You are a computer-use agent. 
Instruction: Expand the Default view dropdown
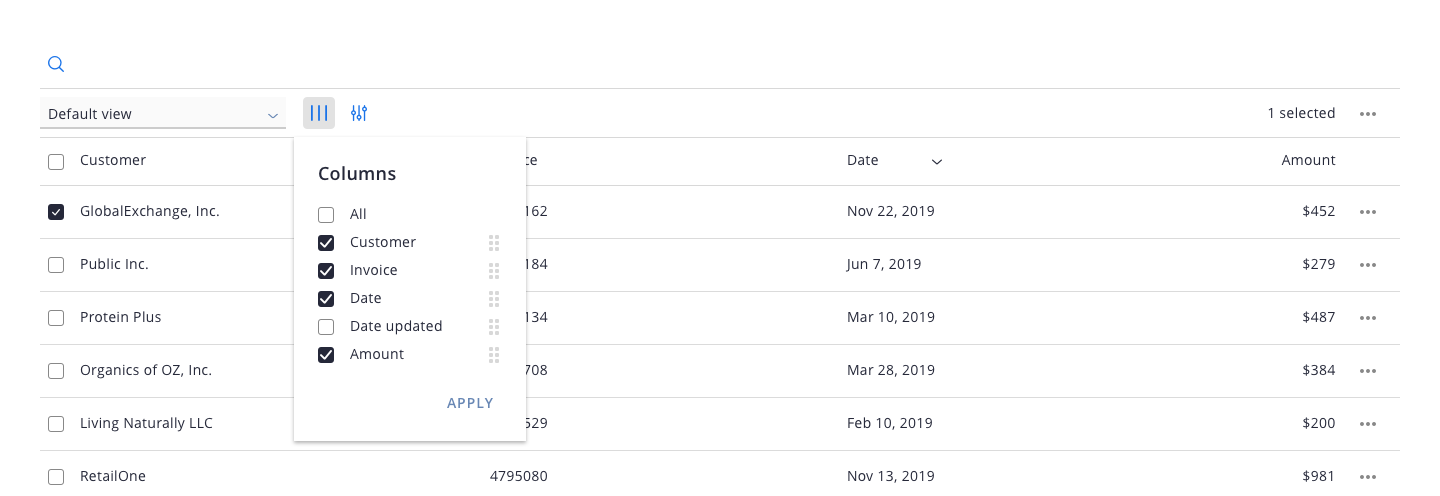163,114
